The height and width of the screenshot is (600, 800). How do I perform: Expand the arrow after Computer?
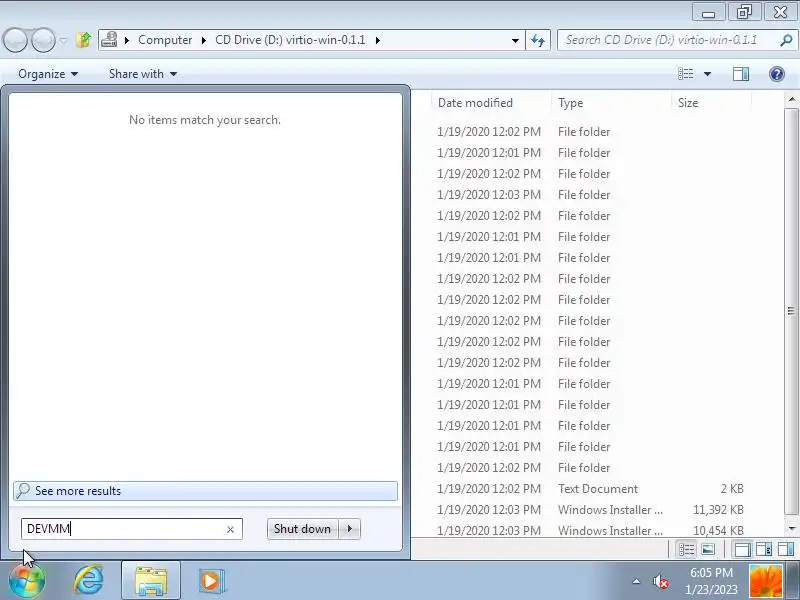204,40
